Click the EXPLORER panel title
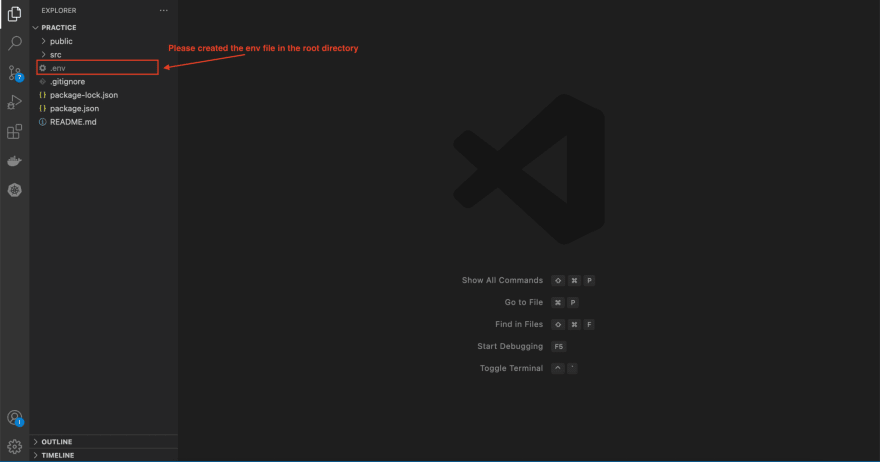The width and height of the screenshot is (880, 462). pyautogui.click(x=59, y=11)
